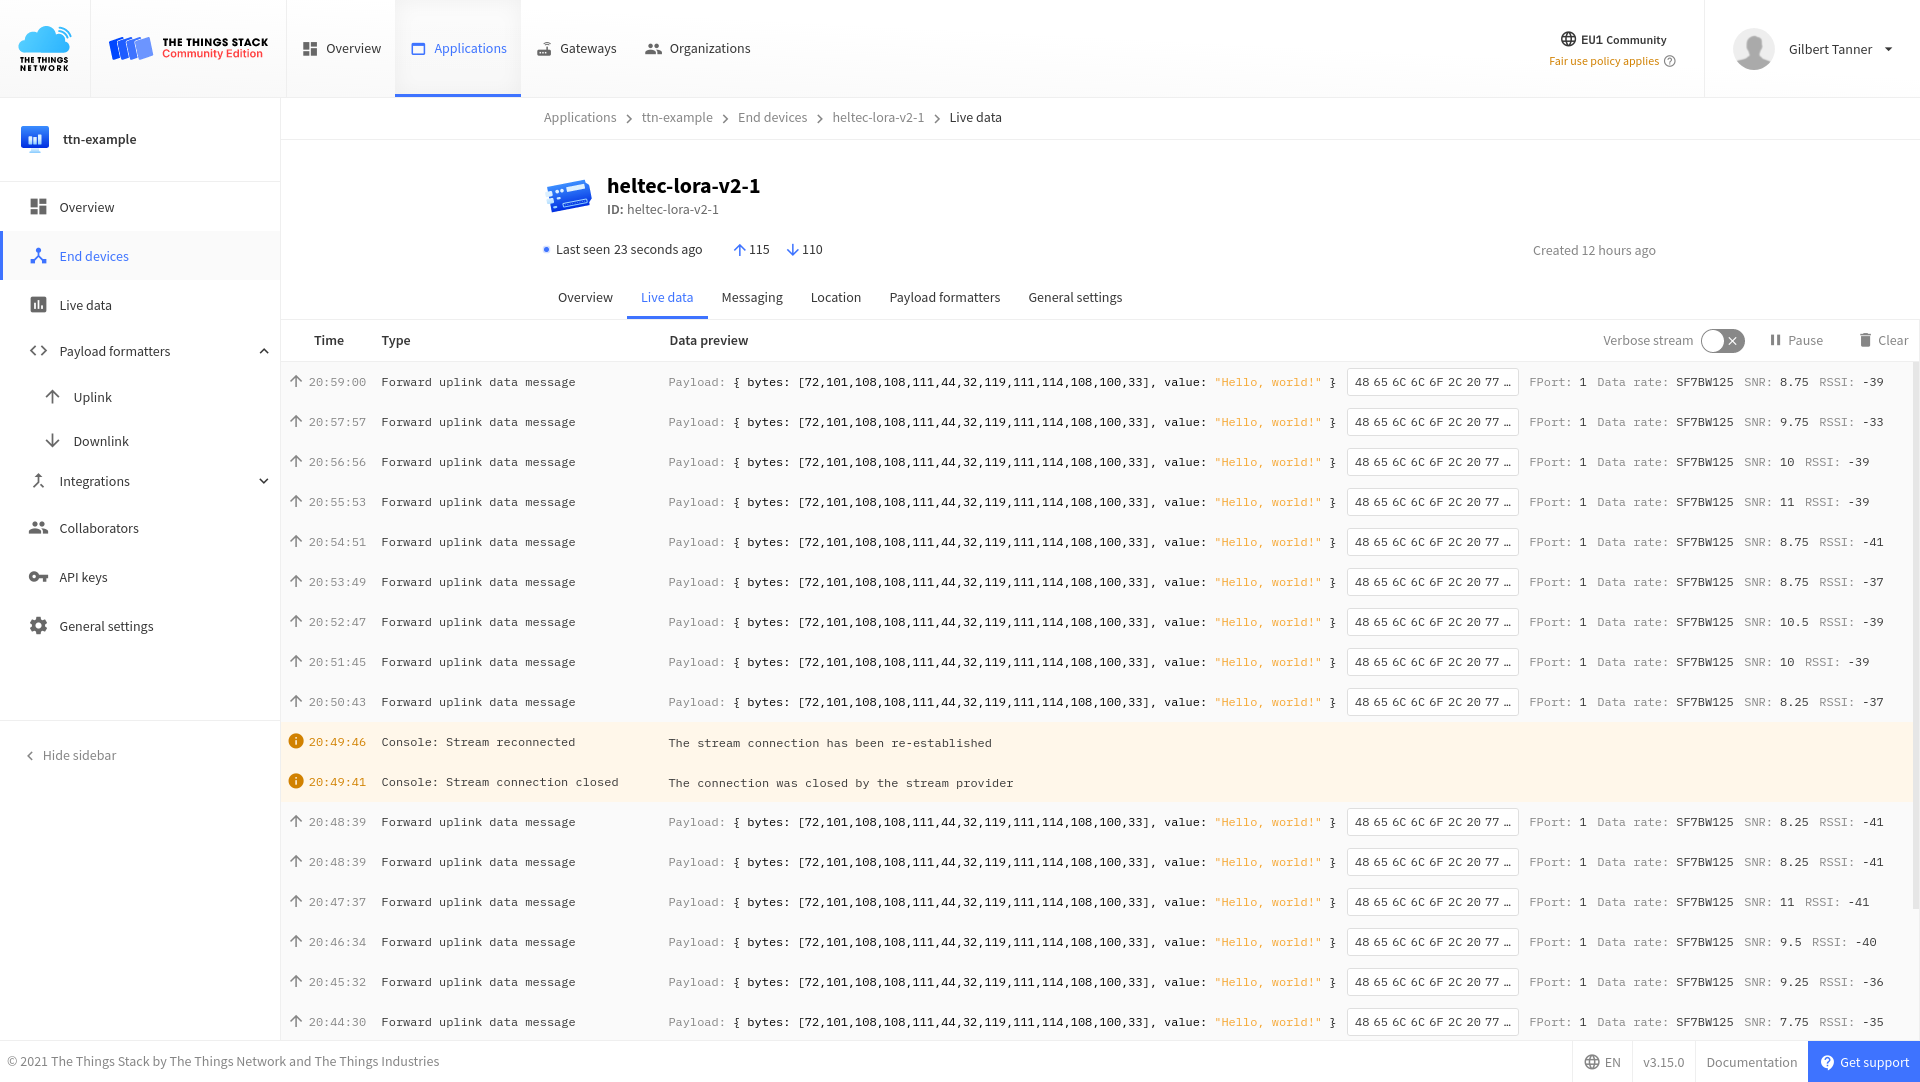This screenshot has width=1920, height=1082.
Task: Click the Get support button
Action: (1863, 1062)
